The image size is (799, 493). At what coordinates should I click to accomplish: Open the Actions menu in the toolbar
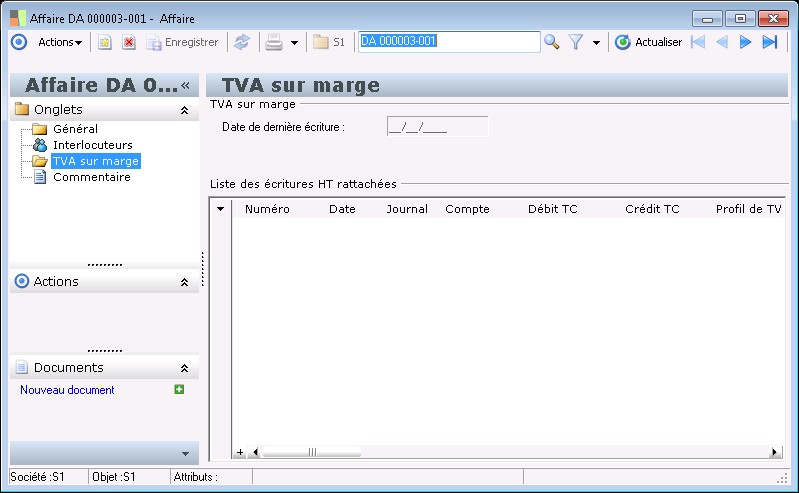[x=60, y=42]
